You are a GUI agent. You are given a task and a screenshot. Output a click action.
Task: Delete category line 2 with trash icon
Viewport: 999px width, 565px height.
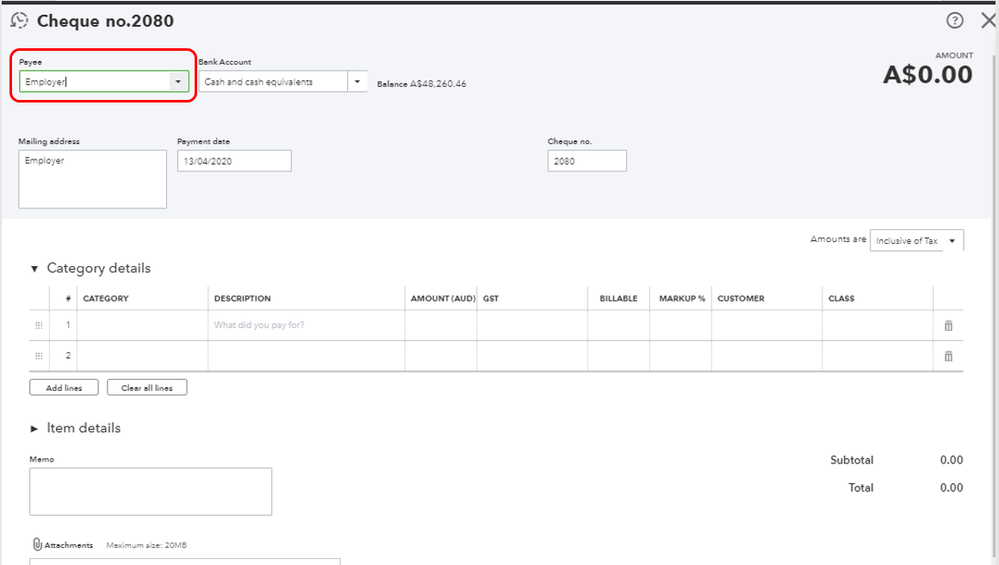click(x=948, y=356)
